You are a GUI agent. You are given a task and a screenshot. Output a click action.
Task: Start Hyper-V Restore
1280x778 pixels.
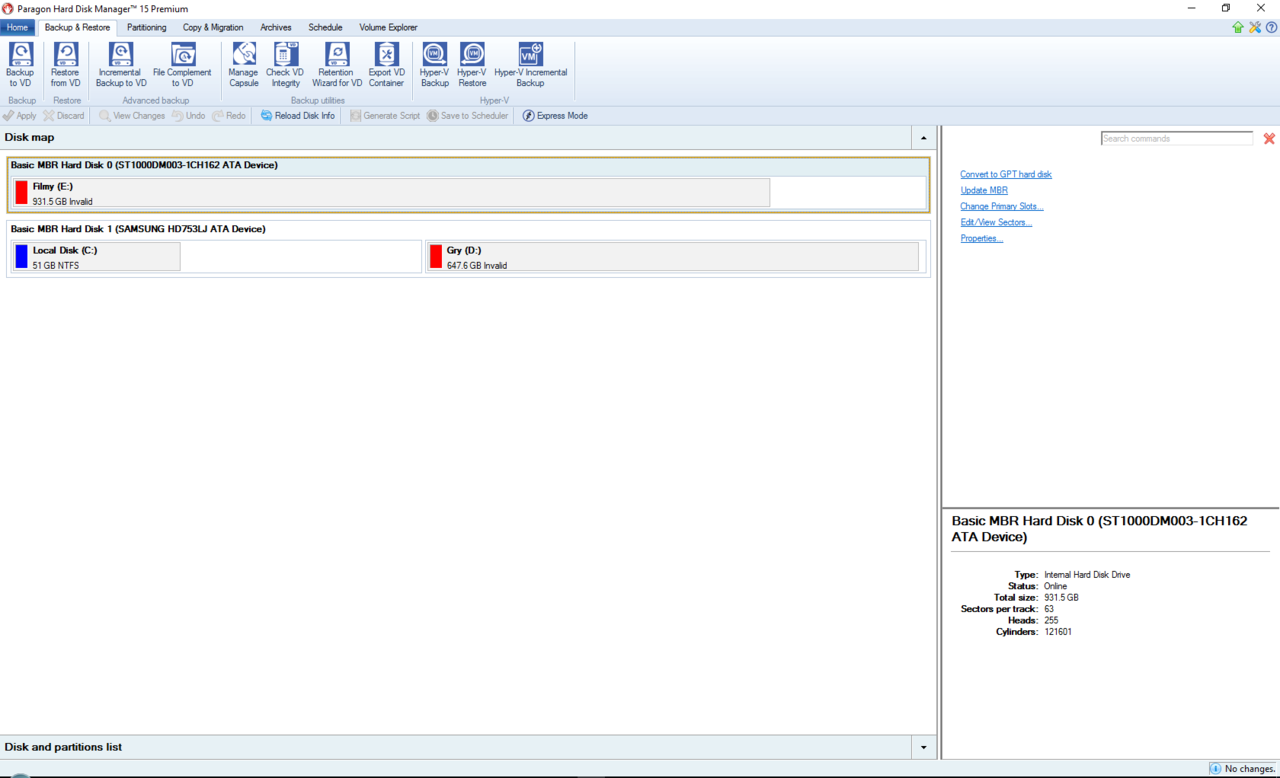(472, 65)
